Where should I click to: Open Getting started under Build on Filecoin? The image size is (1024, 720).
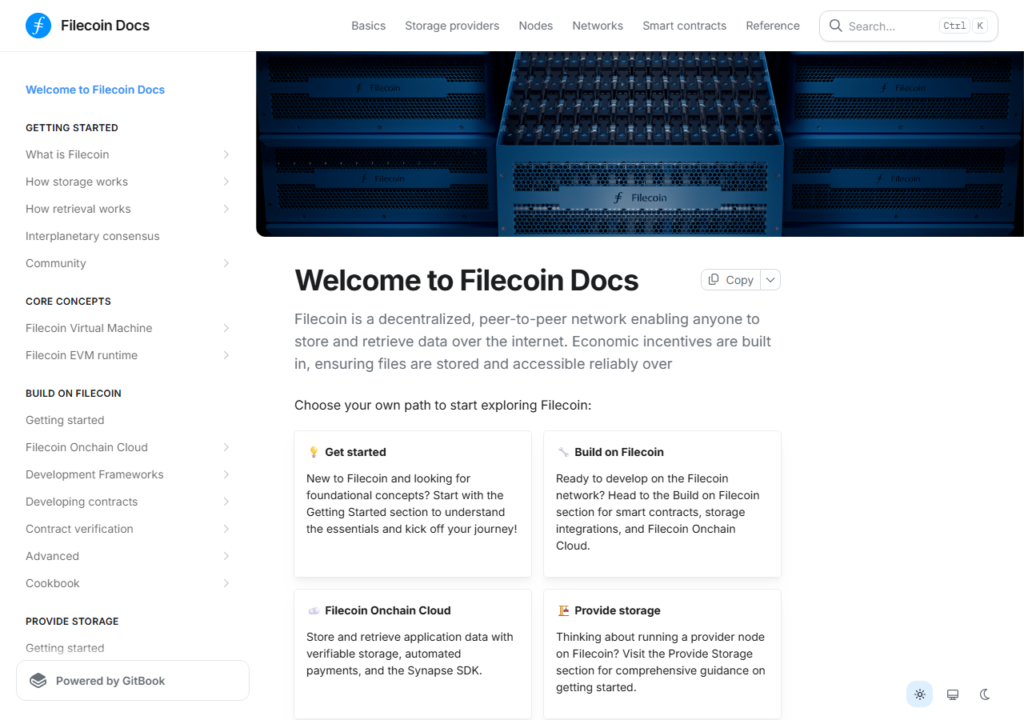65,420
